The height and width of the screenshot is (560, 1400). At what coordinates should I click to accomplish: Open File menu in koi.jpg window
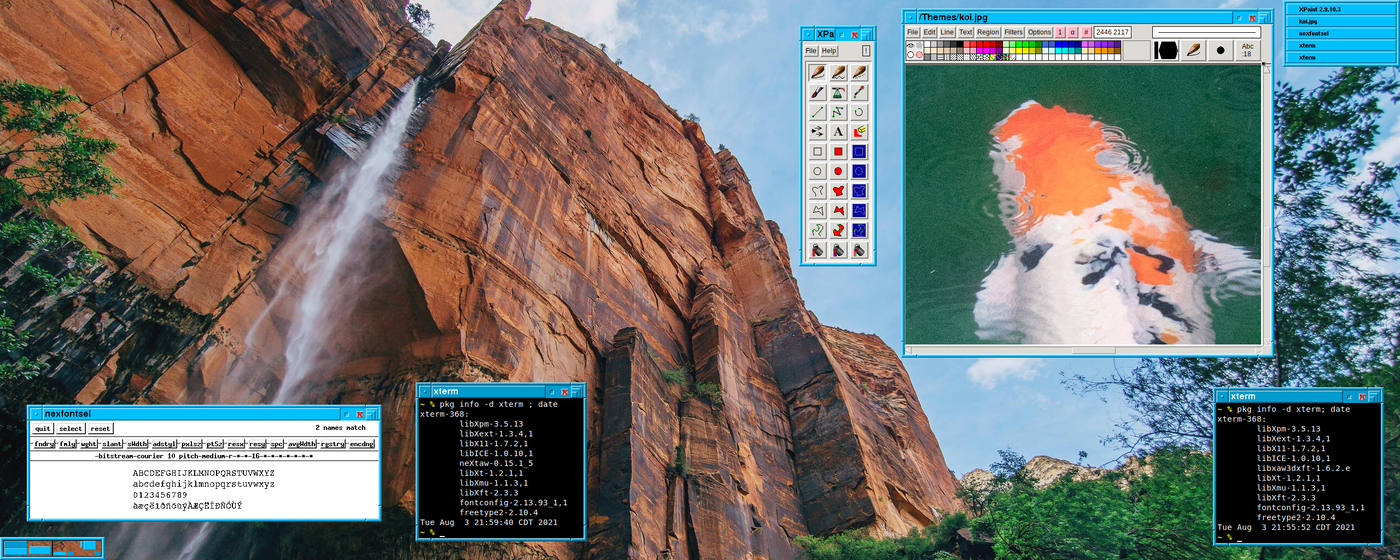click(x=913, y=32)
